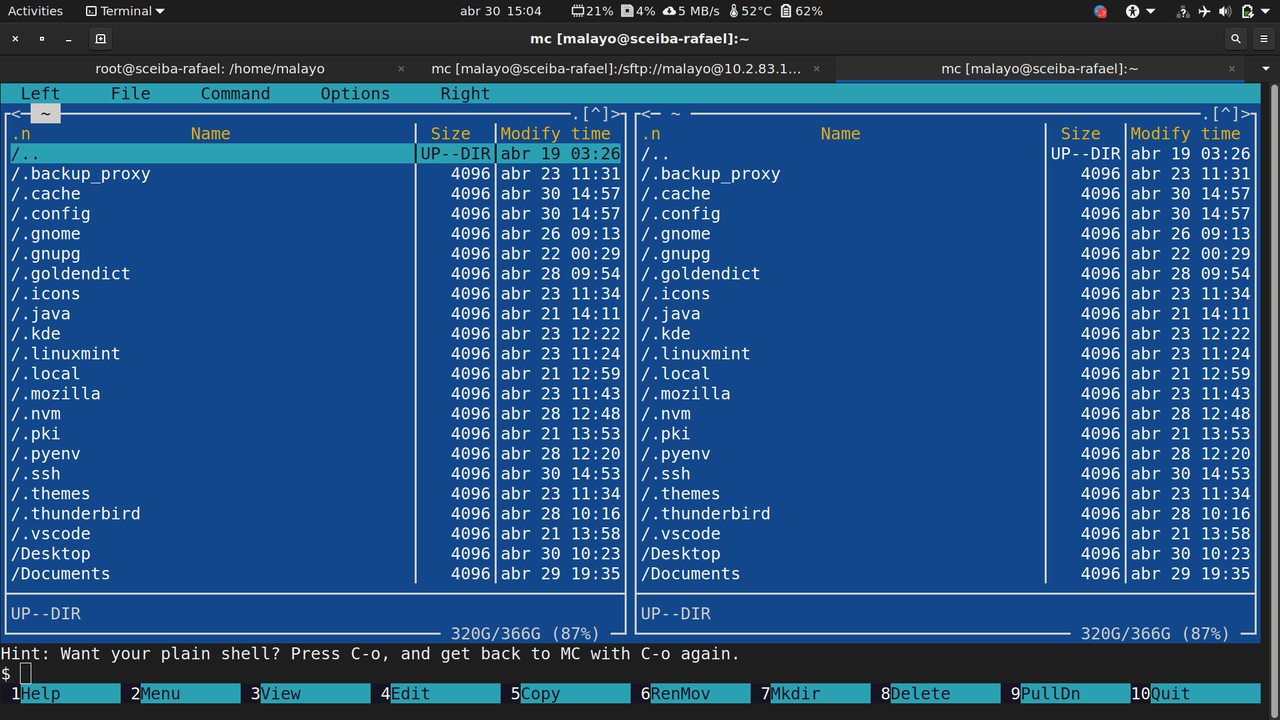This screenshot has height=720, width=1280.
Task: Sort right panel by Name header
Action: pyautogui.click(x=840, y=134)
